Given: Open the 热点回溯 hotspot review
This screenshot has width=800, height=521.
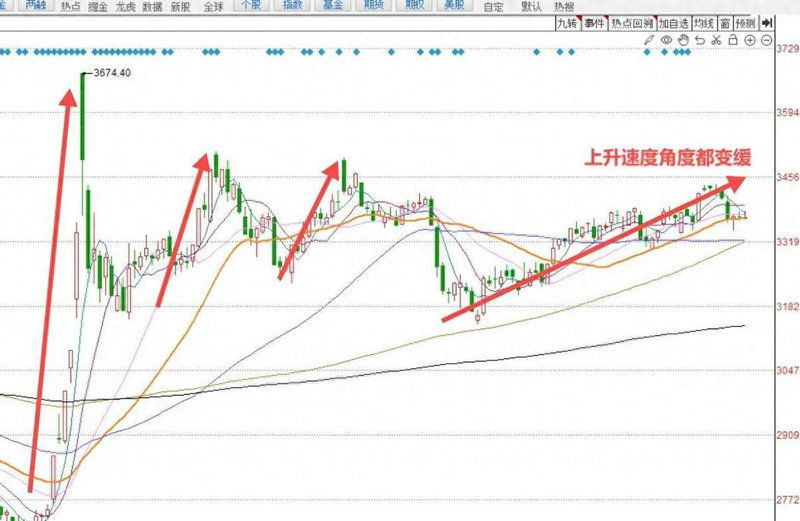Looking at the screenshot, I should [633, 23].
